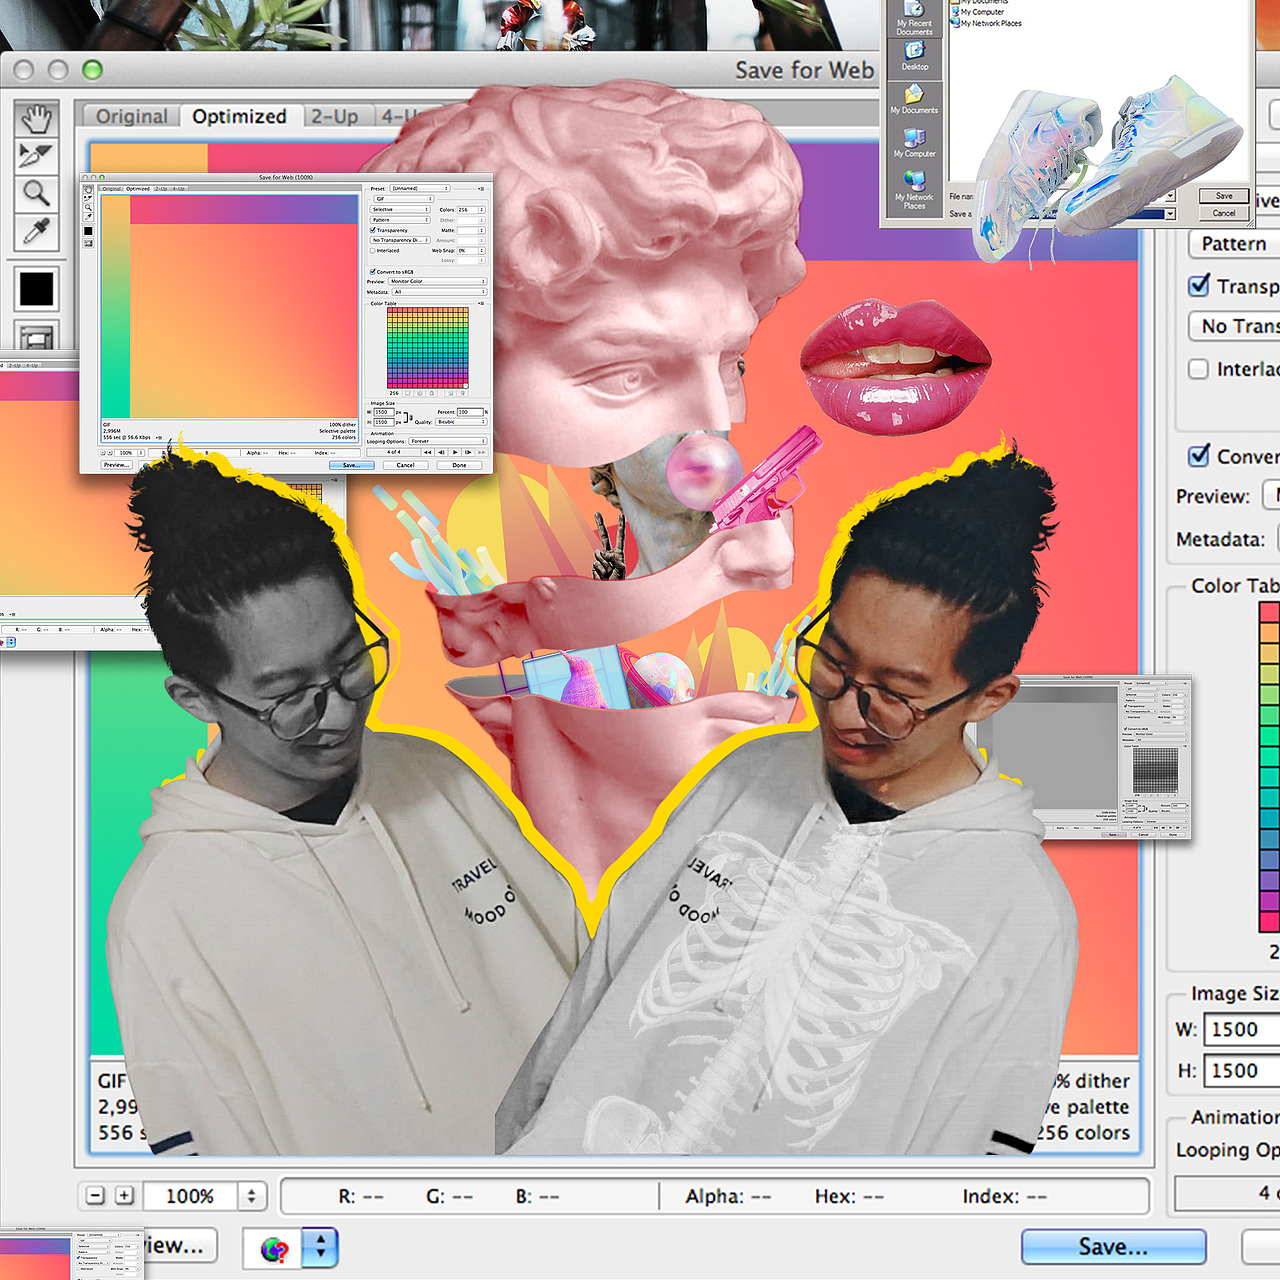Open Desktop in the Windows save dialog sidebar

tap(915, 59)
